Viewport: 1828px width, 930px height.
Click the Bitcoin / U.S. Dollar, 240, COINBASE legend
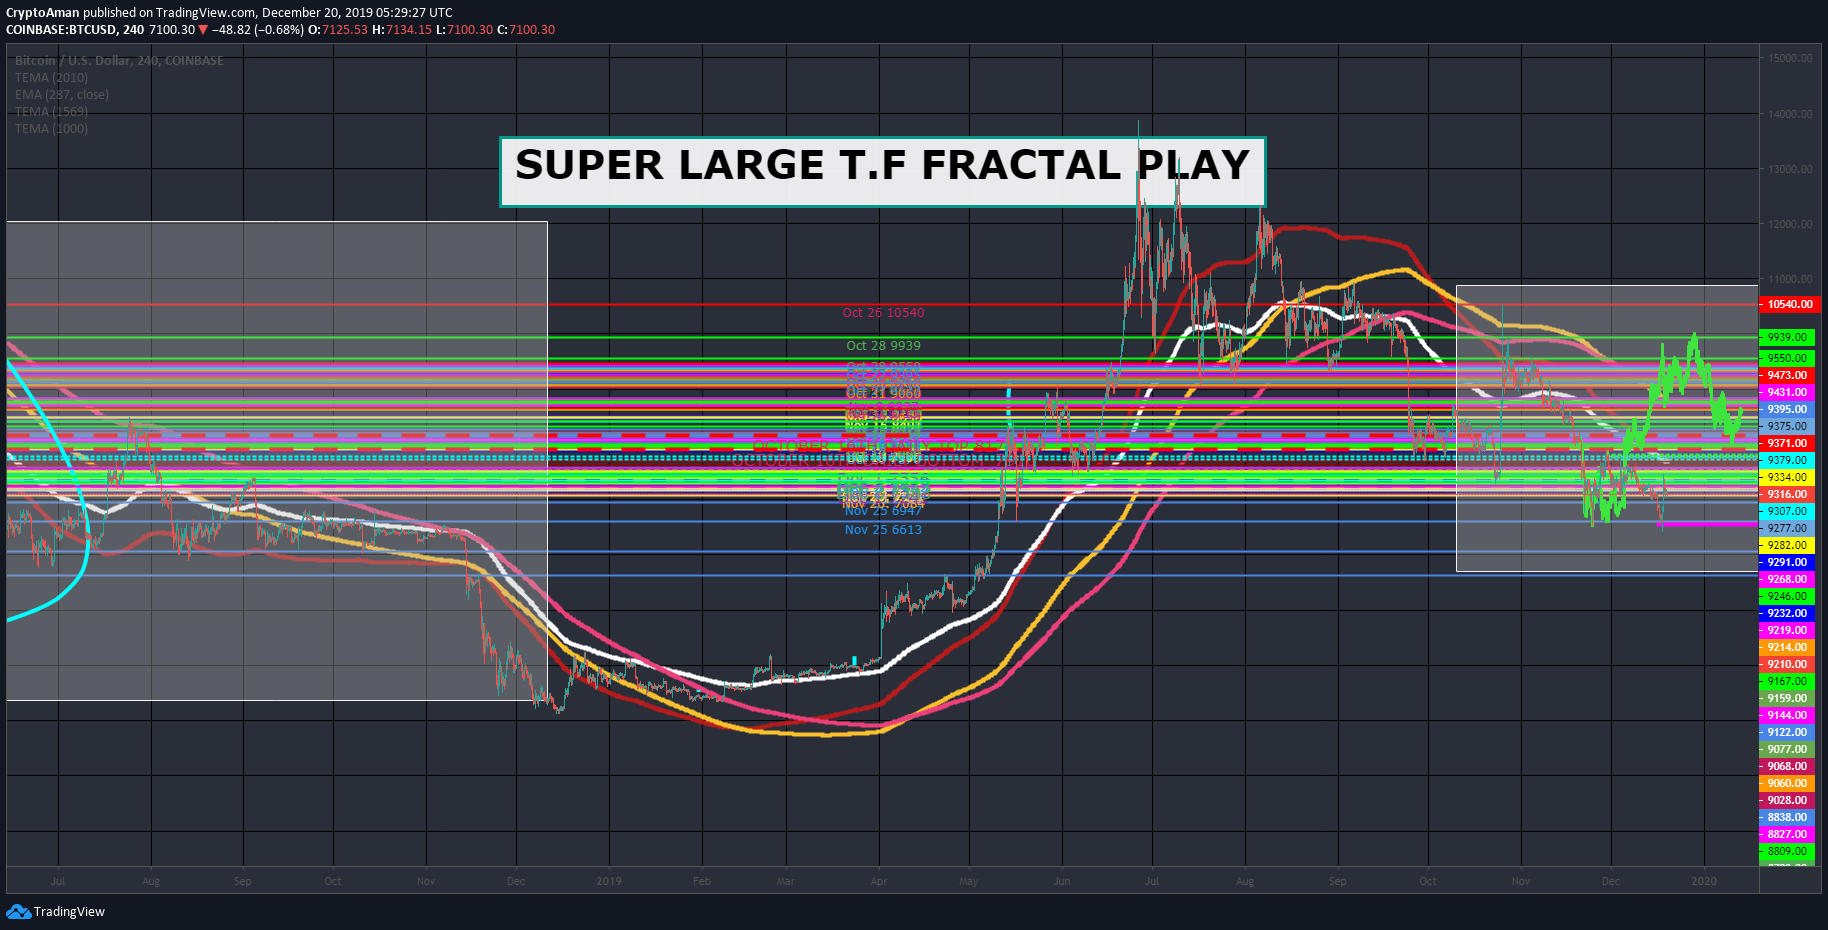tap(119, 61)
